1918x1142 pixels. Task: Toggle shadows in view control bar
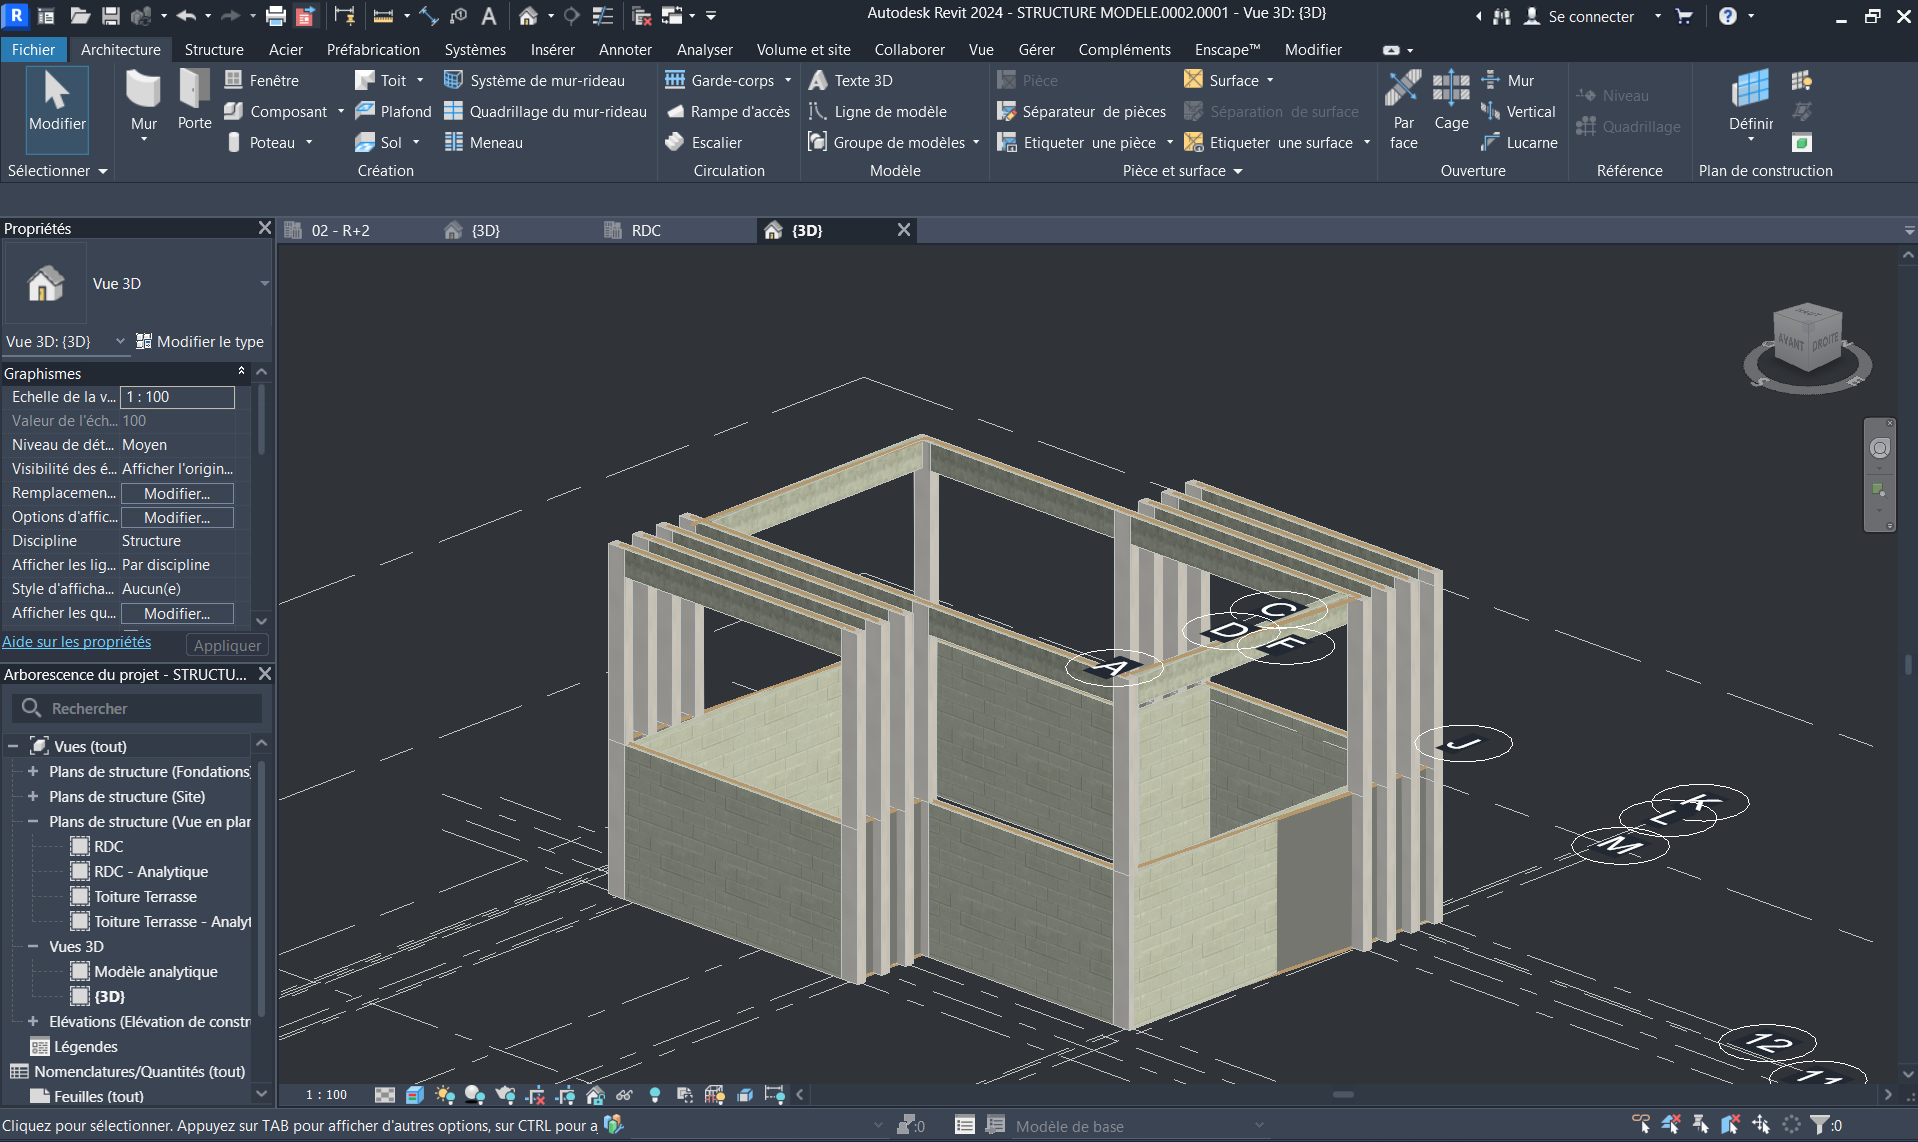(475, 1095)
